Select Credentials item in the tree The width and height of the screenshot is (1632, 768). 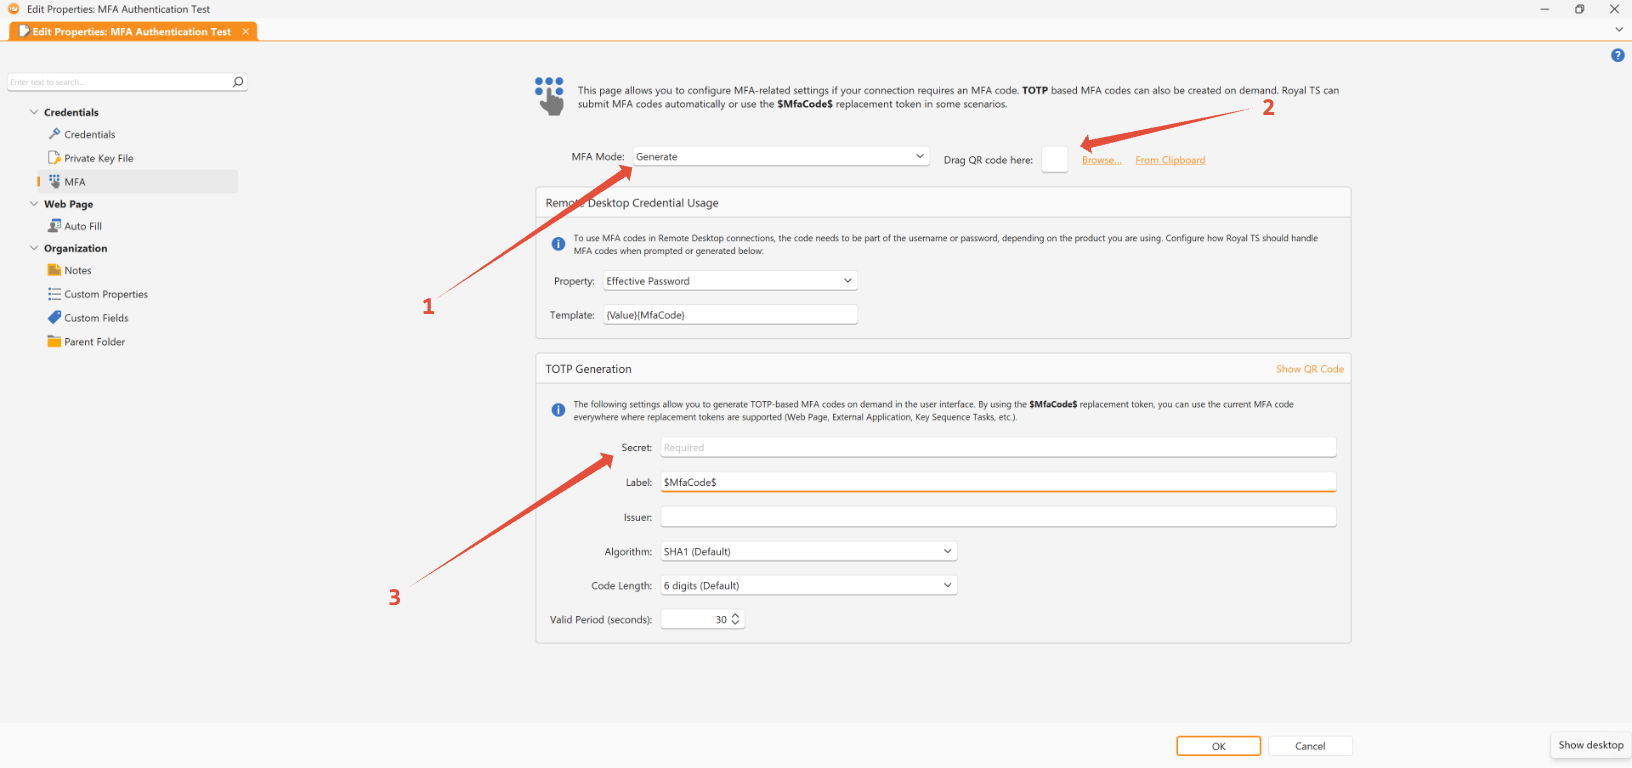pyautogui.click(x=90, y=134)
